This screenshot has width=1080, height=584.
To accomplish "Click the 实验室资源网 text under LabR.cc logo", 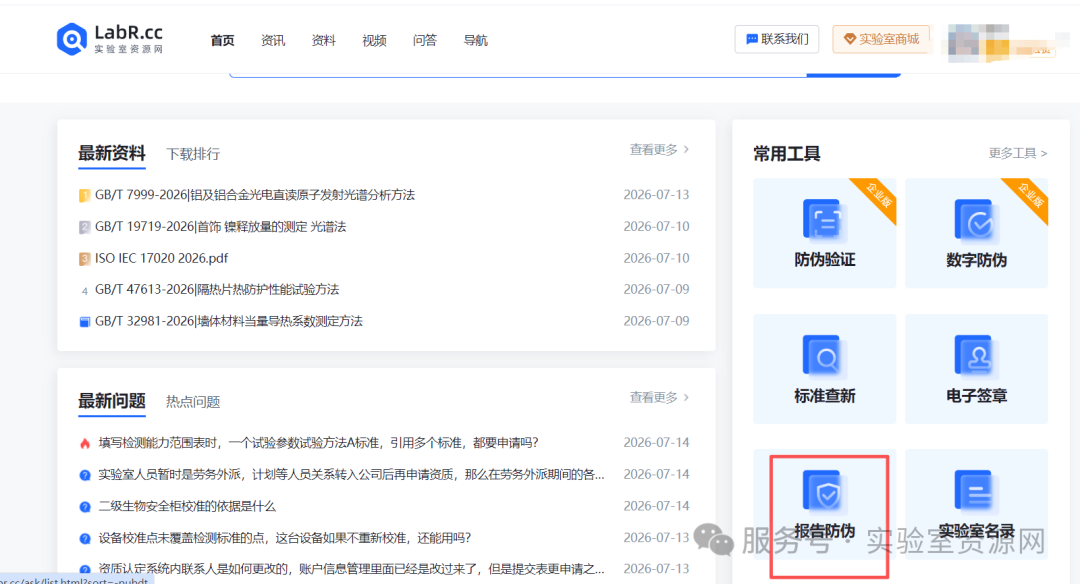I will click(x=129, y=49).
